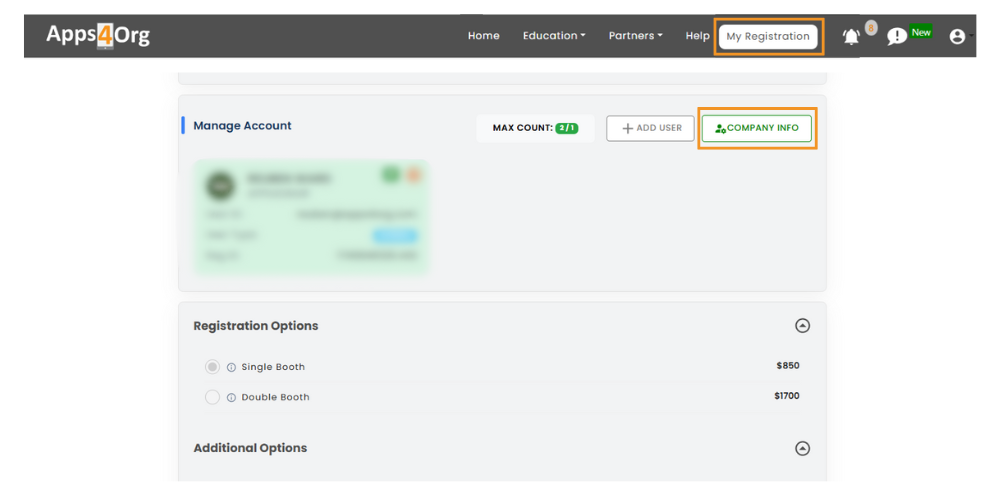
Task: Open the Help menu item
Action: [697, 36]
